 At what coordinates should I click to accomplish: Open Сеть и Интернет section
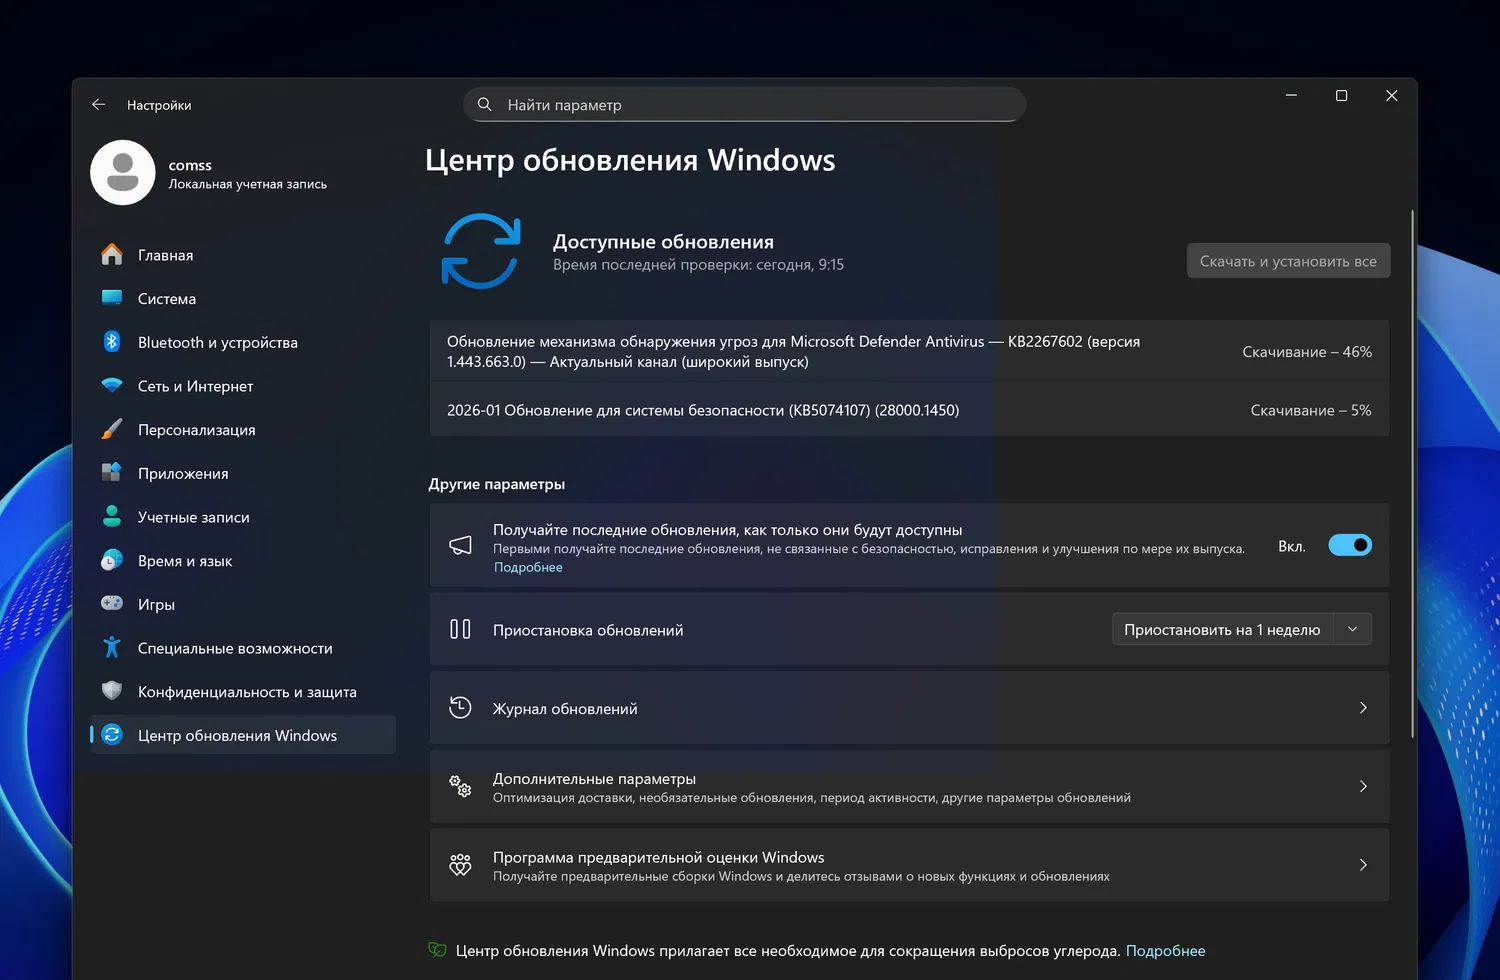point(243,386)
